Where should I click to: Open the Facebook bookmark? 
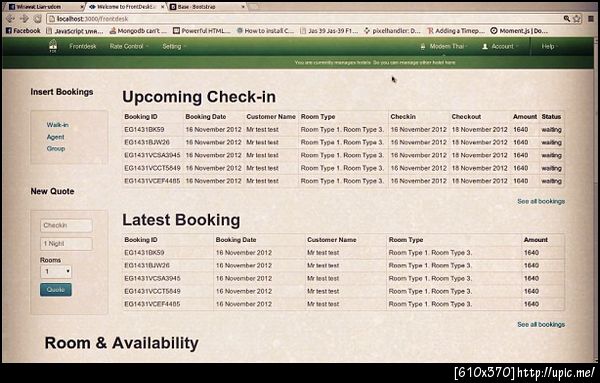(23, 31)
